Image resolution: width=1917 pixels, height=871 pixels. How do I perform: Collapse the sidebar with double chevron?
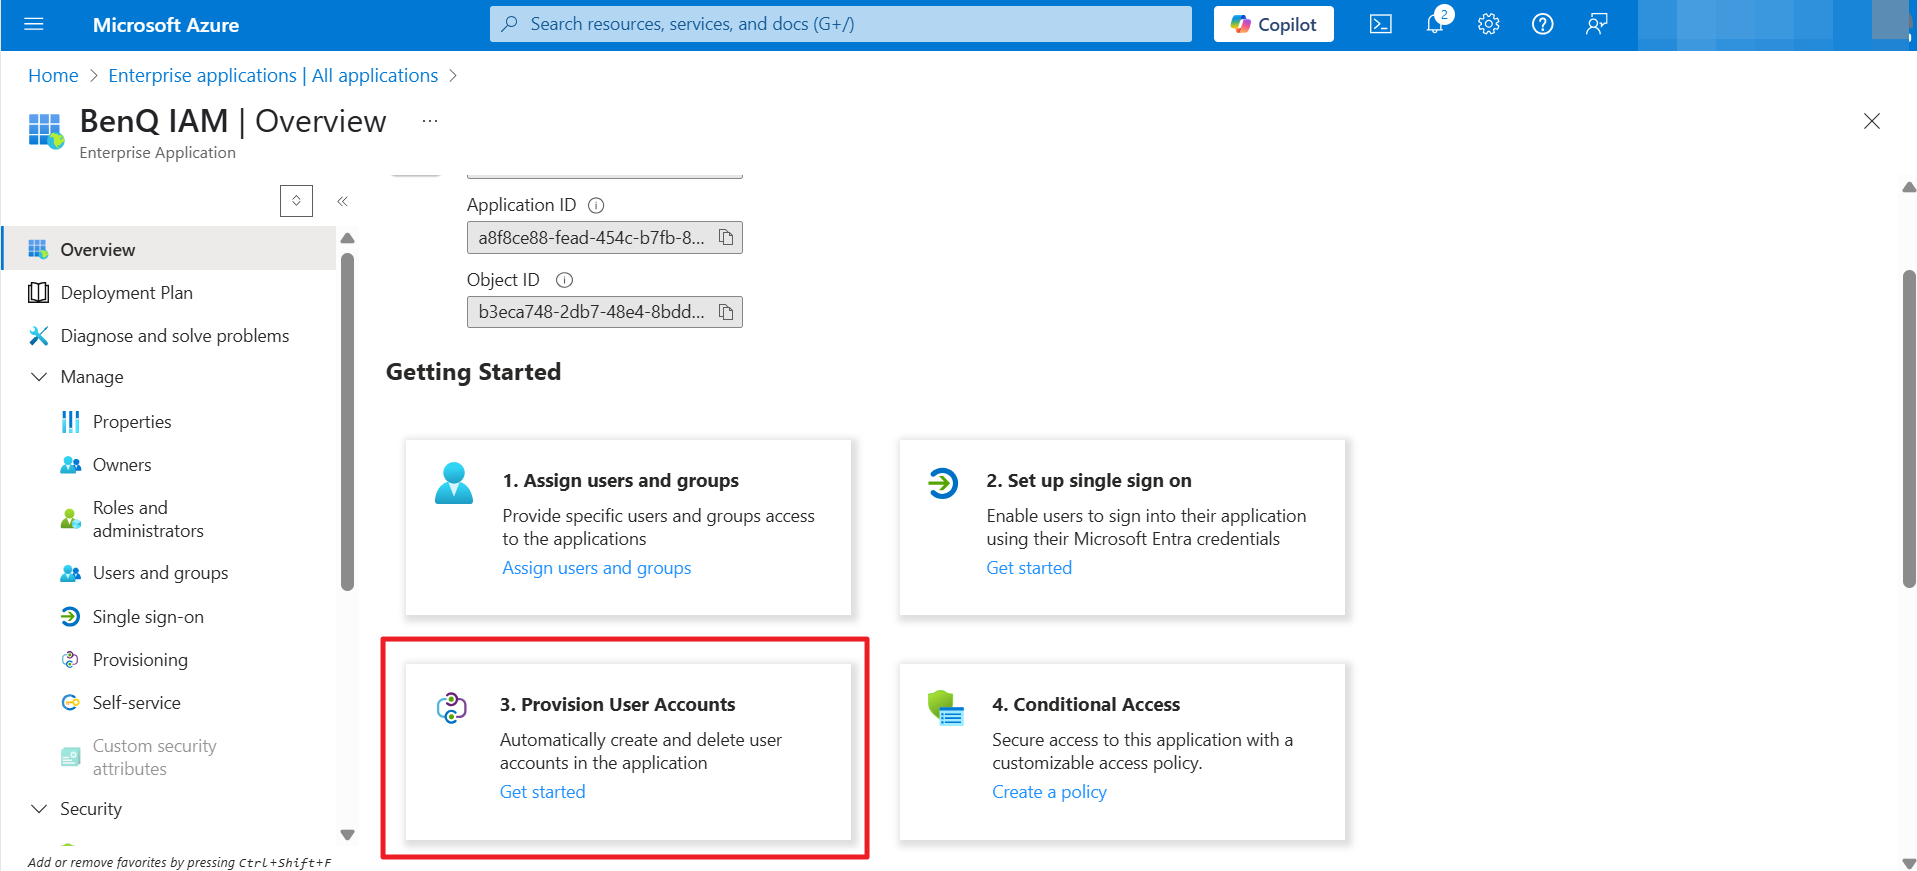tap(342, 201)
